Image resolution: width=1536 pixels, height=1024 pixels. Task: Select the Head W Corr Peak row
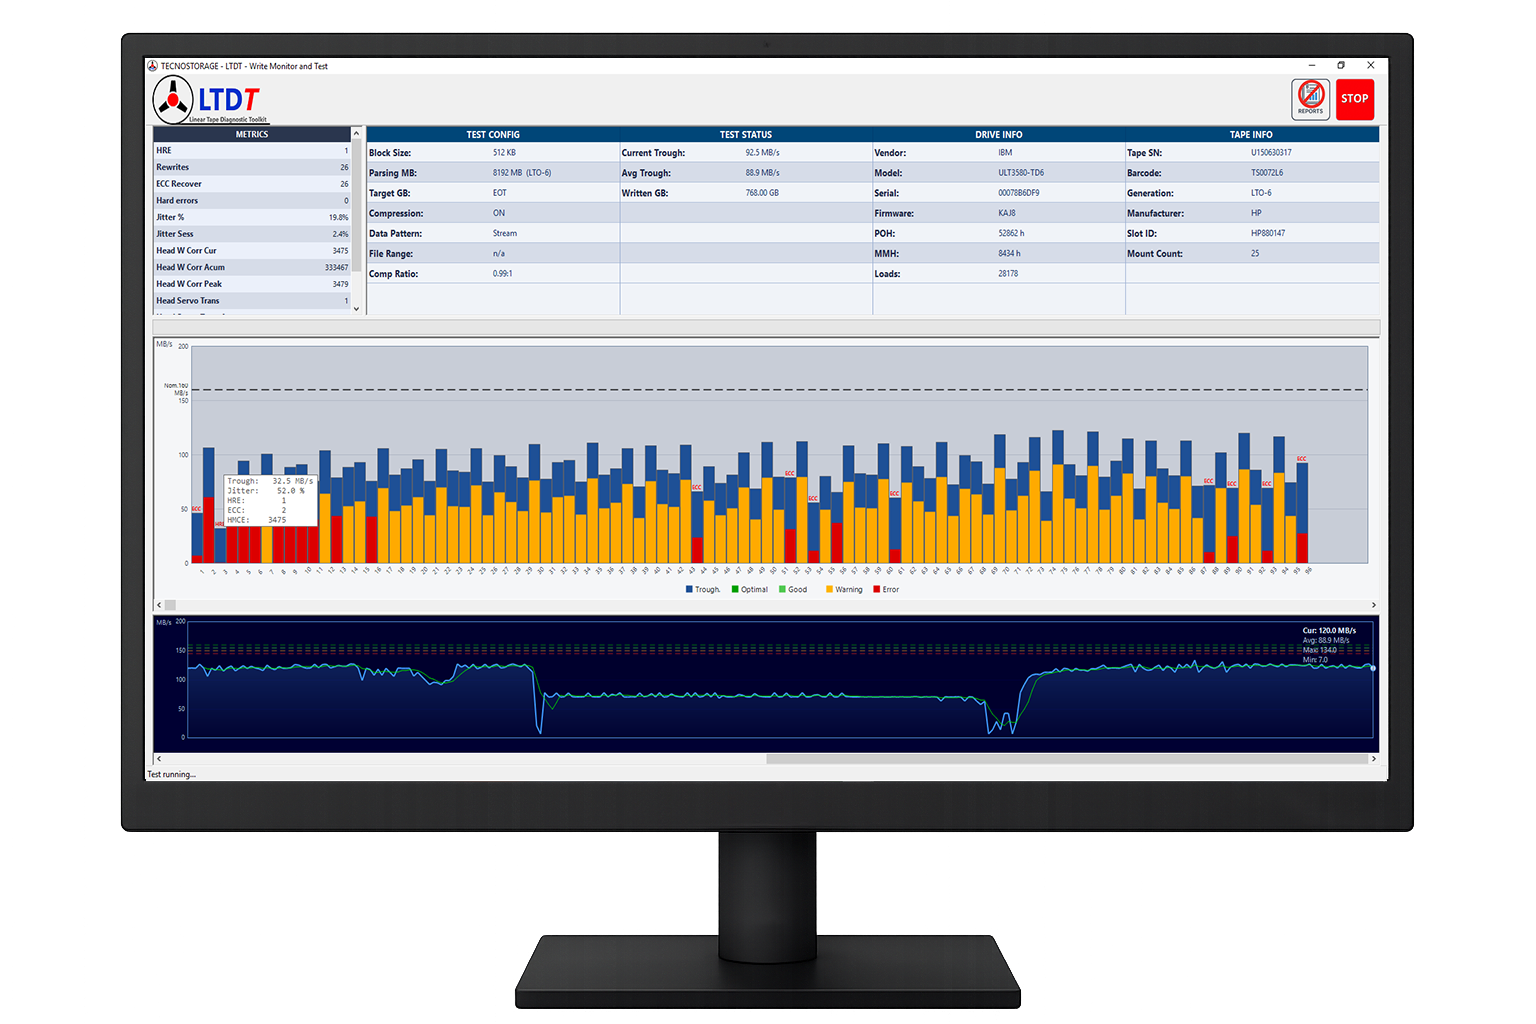(252, 284)
